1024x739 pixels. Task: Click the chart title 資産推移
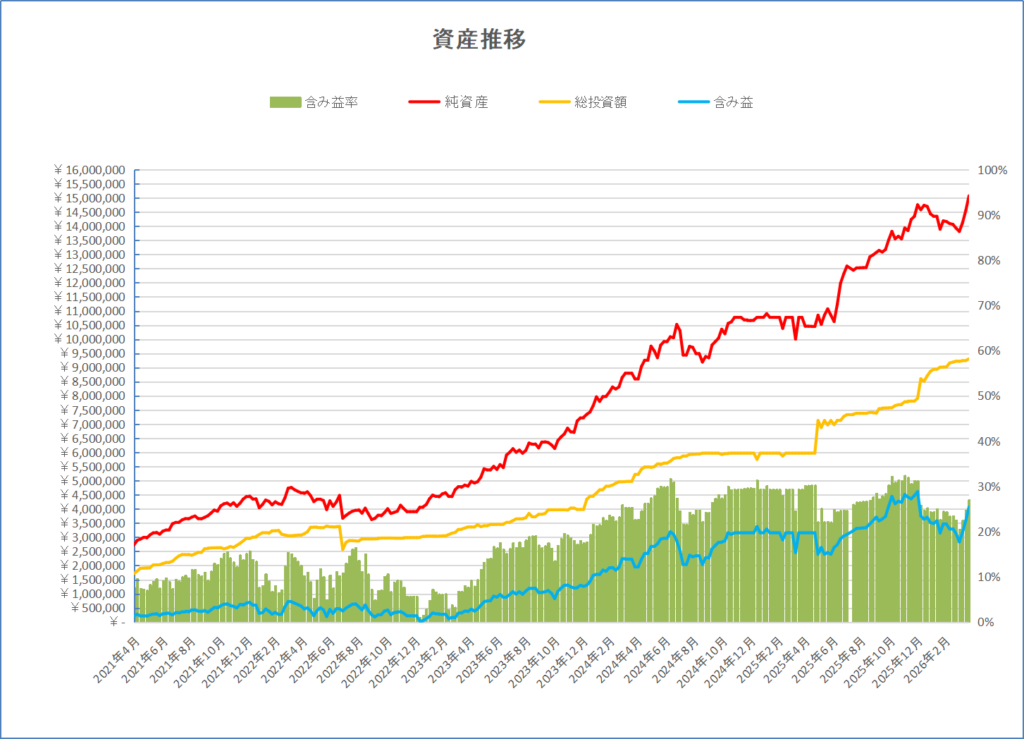coord(479,40)
